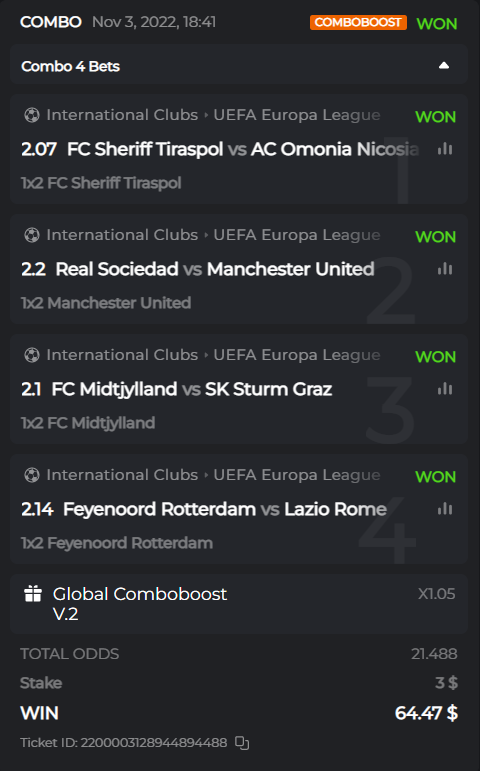Select International Clubs in third bet breadcrumb

click(122, 355)
